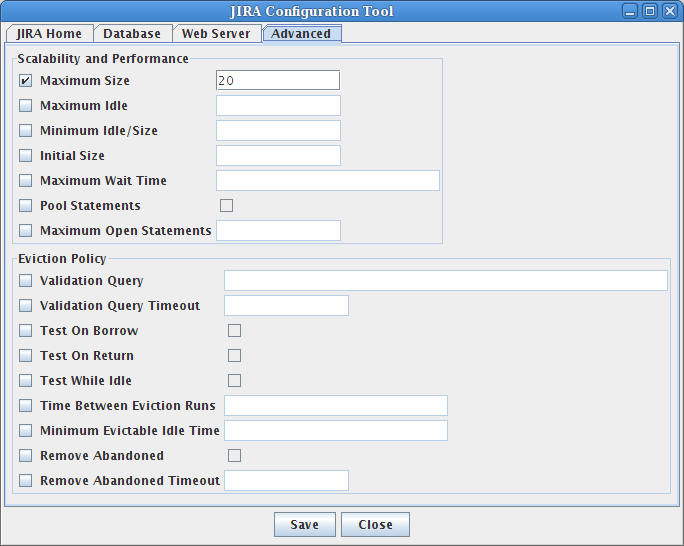684x546 pixels.
Task: Click the Remove Abandoned Timeout field
Action: [286, 481]
